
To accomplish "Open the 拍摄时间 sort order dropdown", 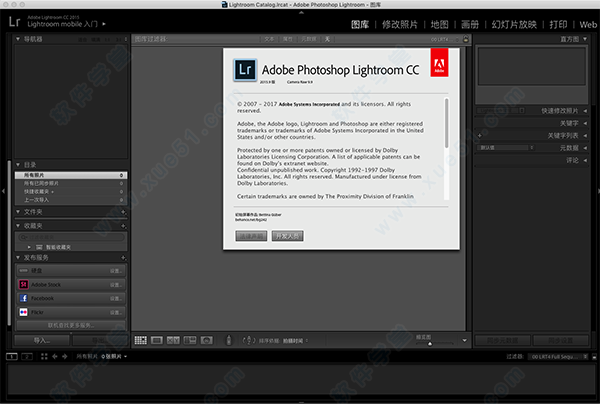I will click(x=295, y=340).
